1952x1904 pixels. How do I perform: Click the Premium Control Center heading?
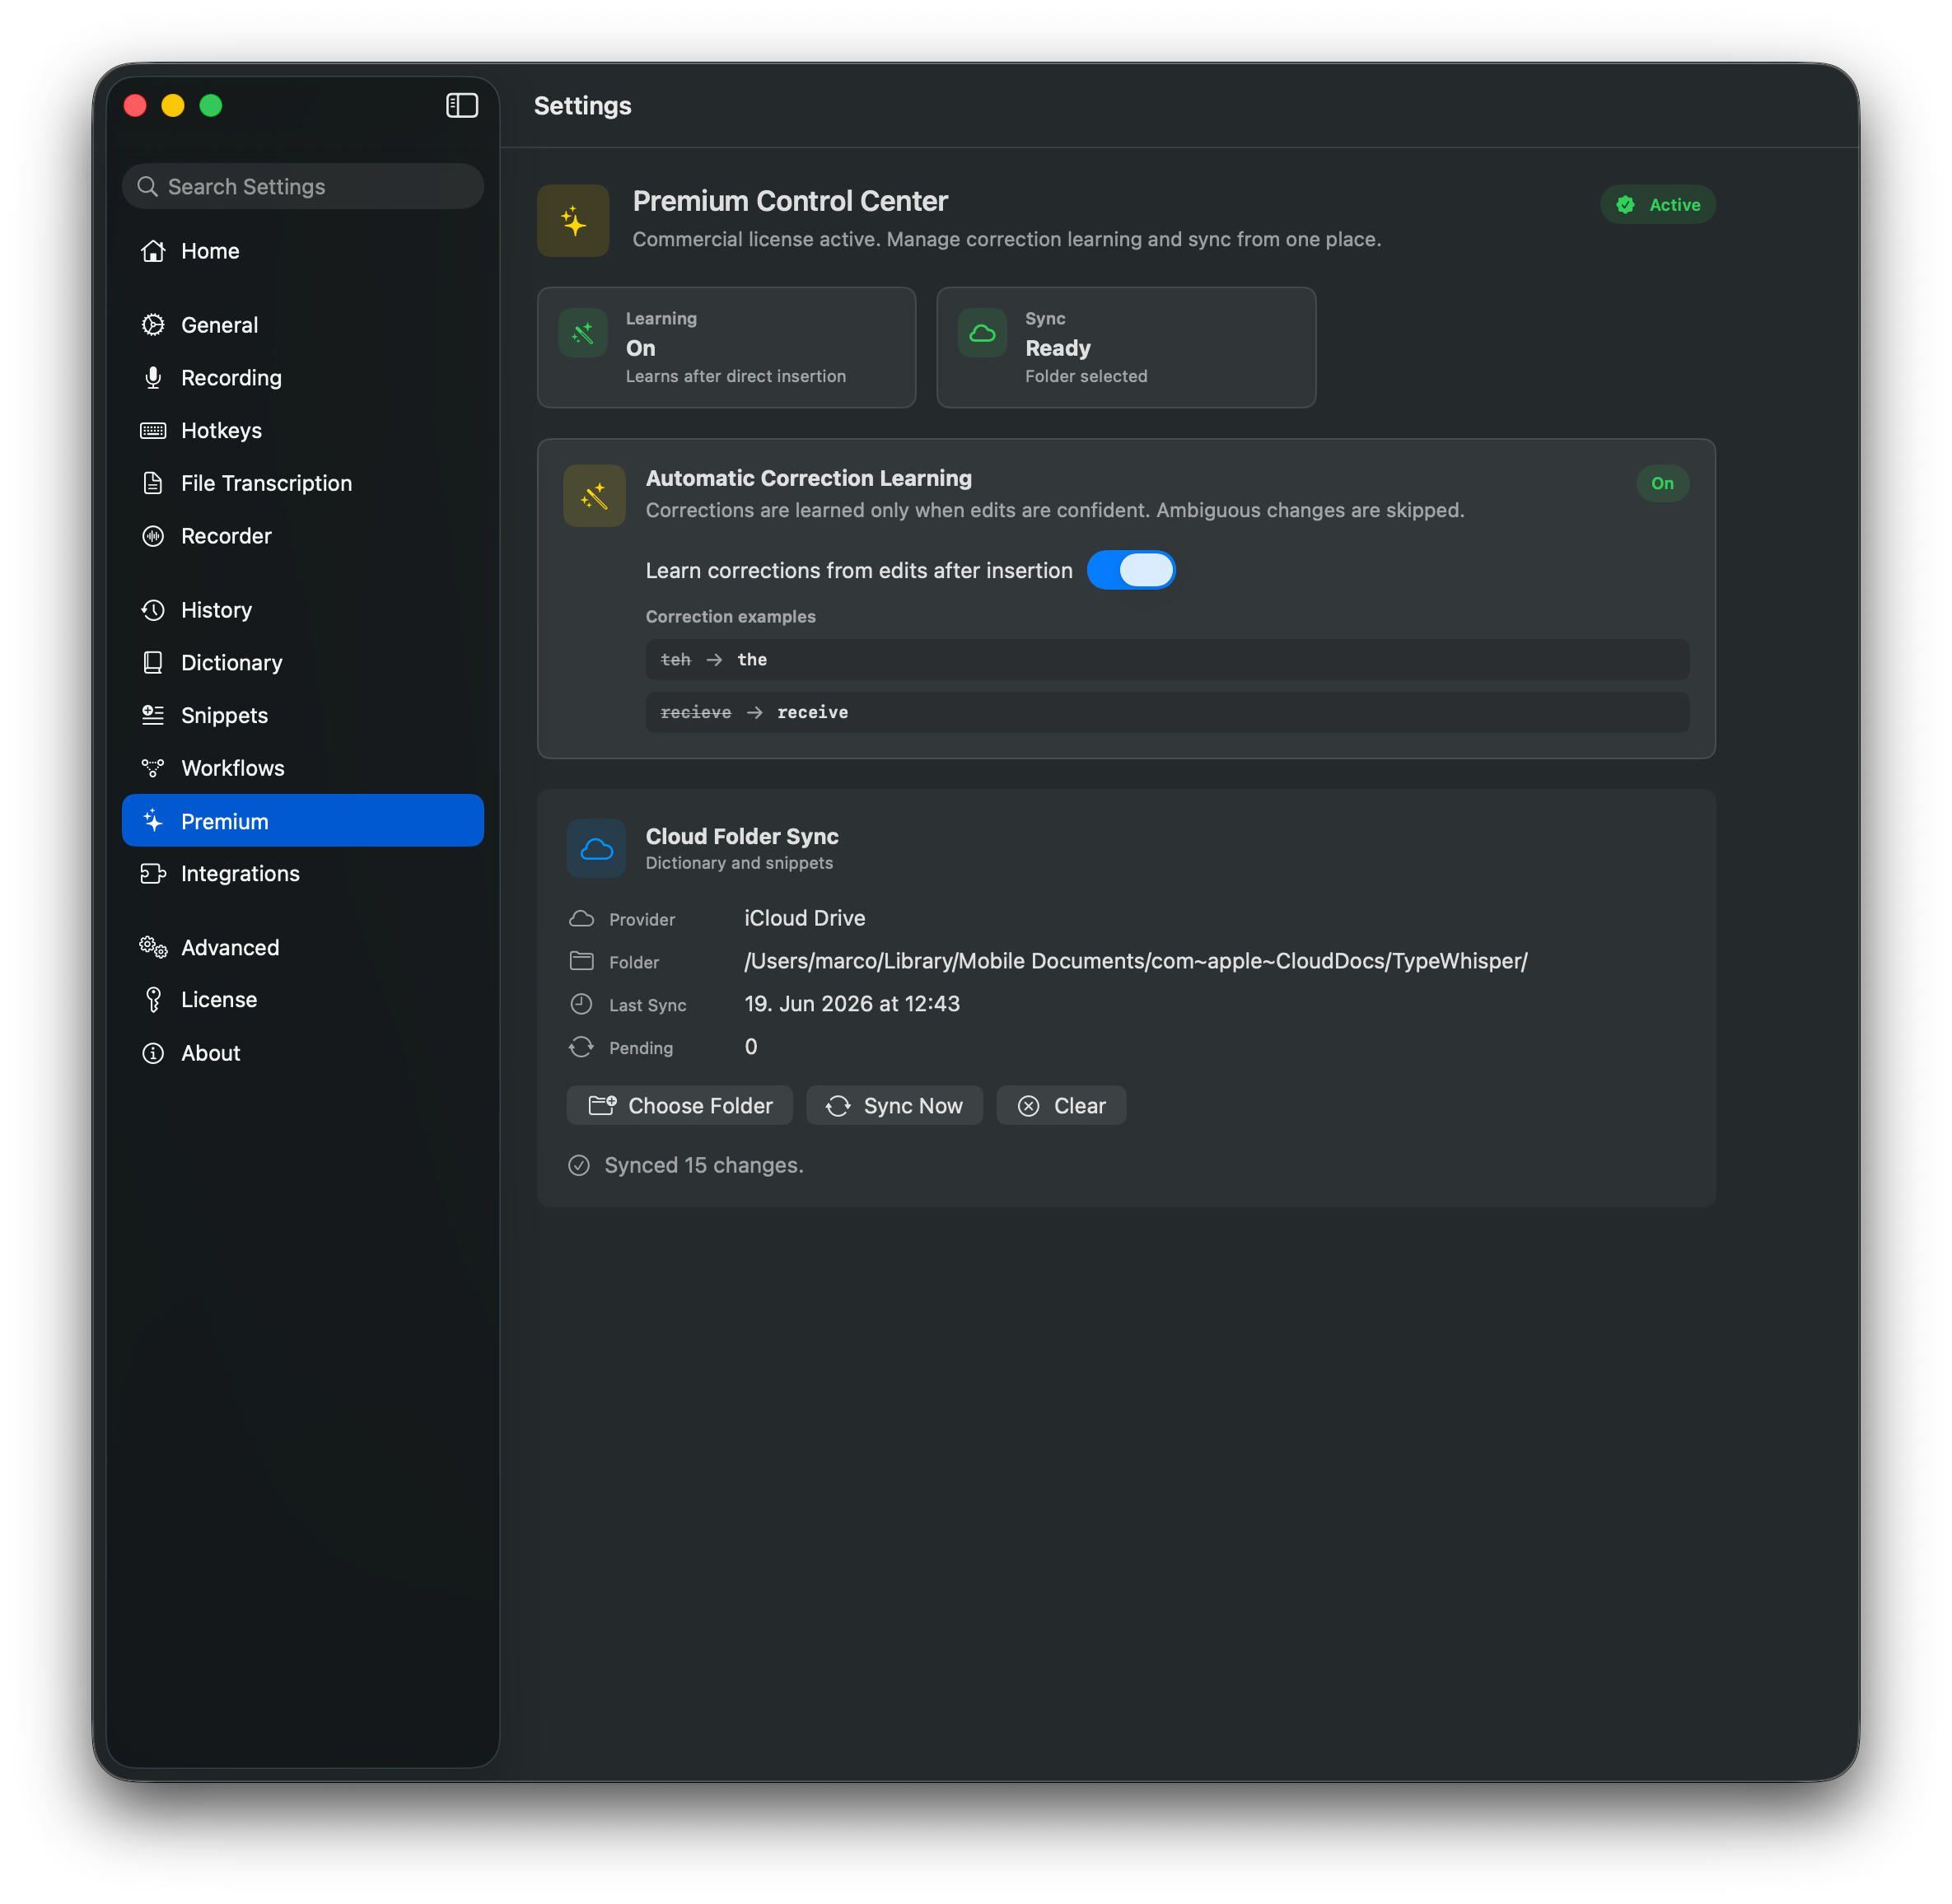click(x=790, y=201)
